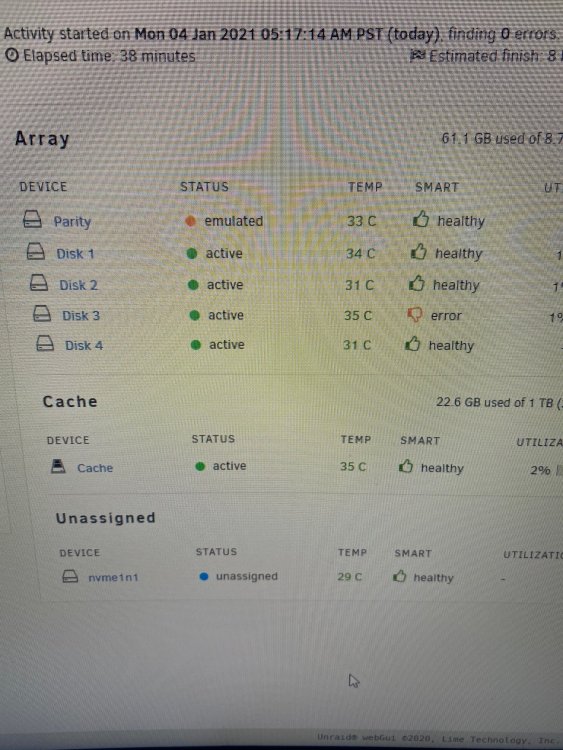
Task: Click the Disk 3 drive icon
Action: pyautogui.click(x=42, y=314)
